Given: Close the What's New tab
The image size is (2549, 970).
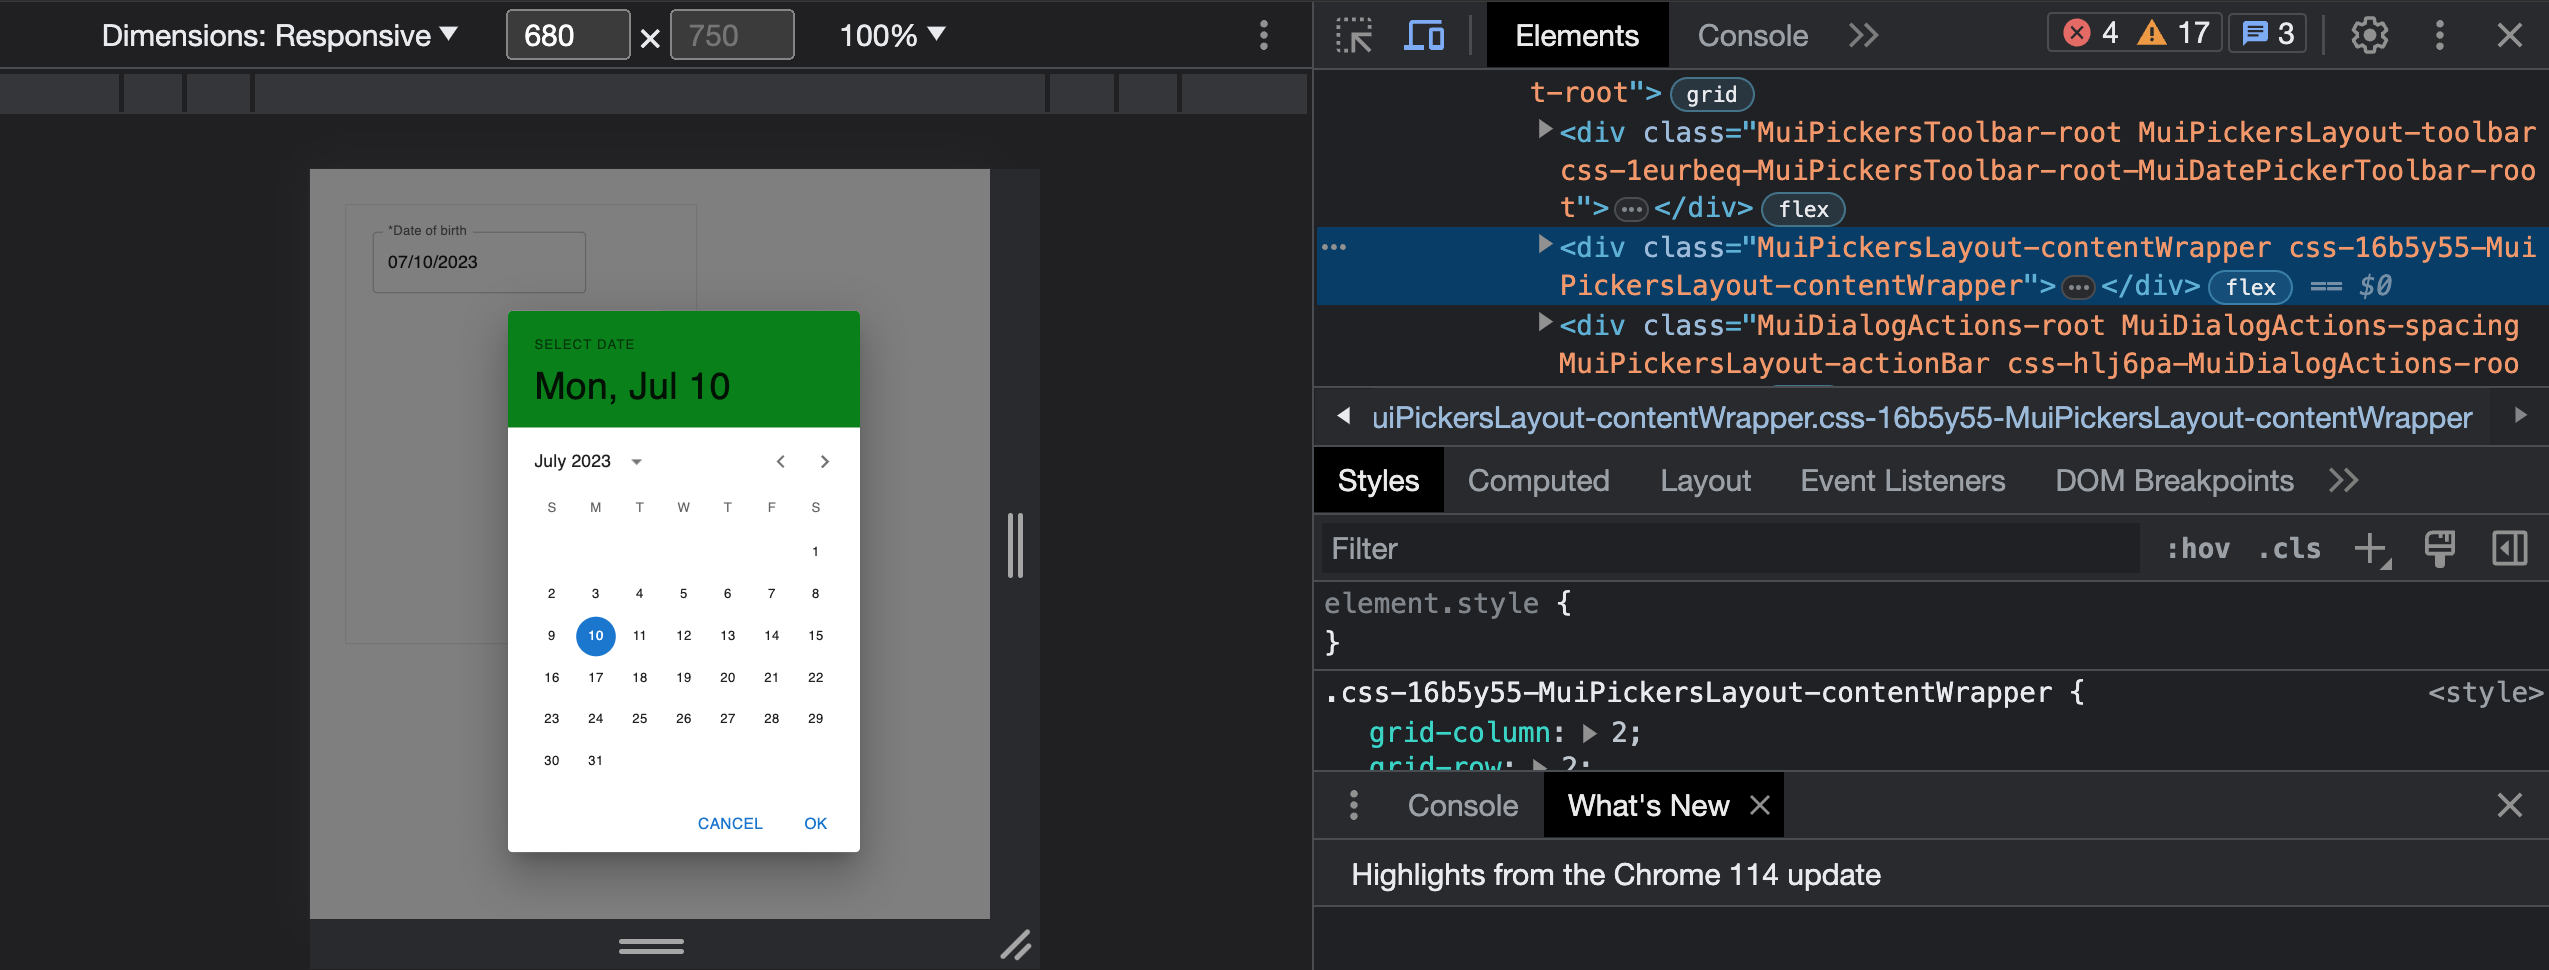Looking at the screenshot, I should 1760,805.
